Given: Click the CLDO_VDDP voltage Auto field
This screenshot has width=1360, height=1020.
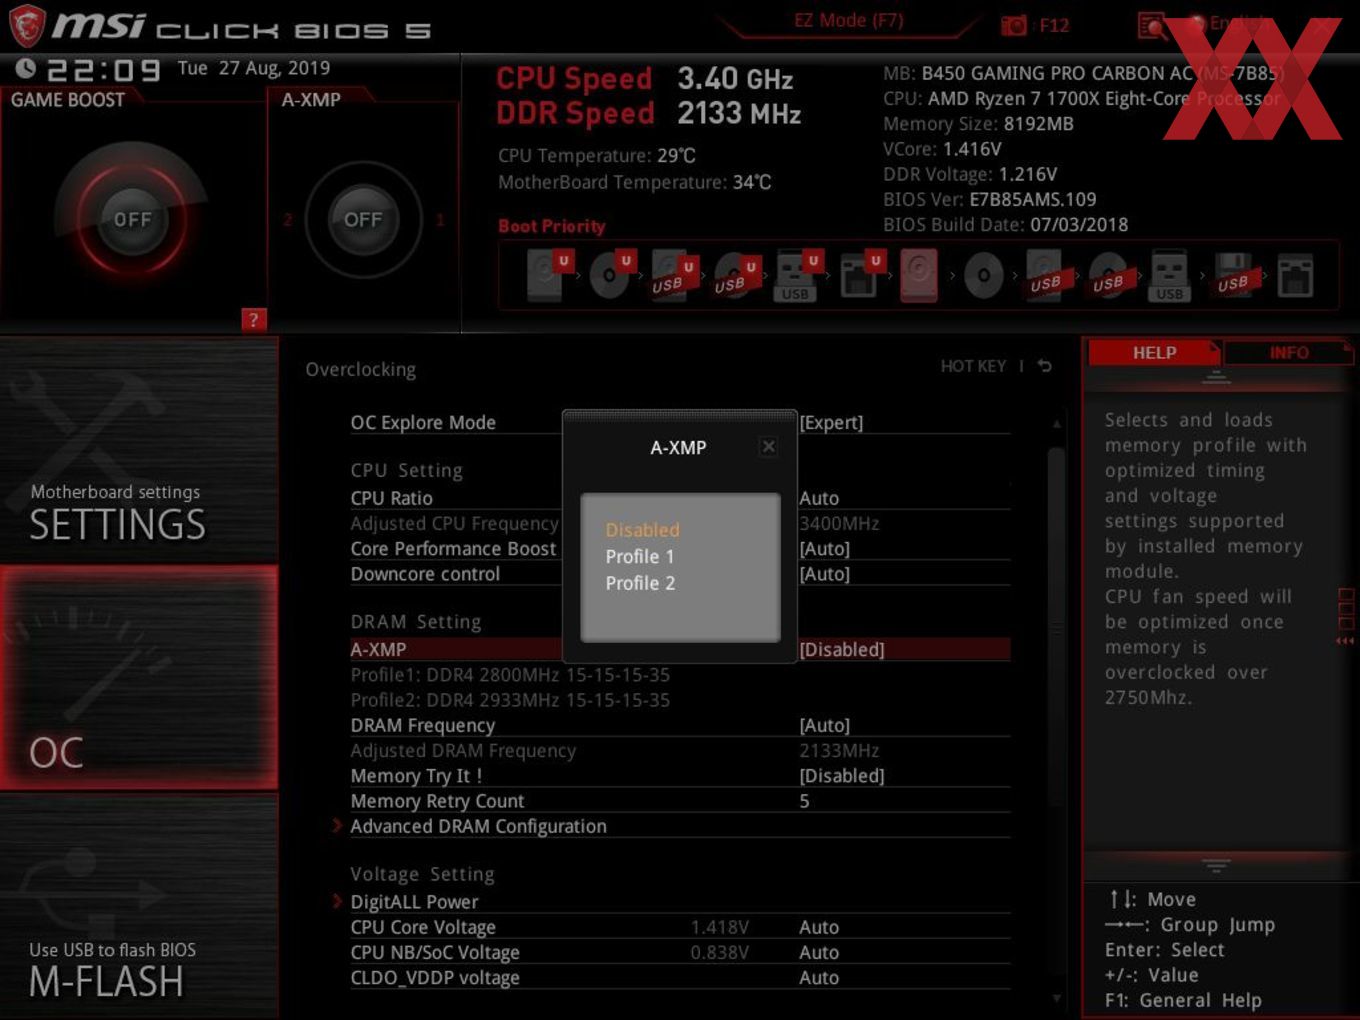Looking at the screenshot, I should [x=819, y=978].
